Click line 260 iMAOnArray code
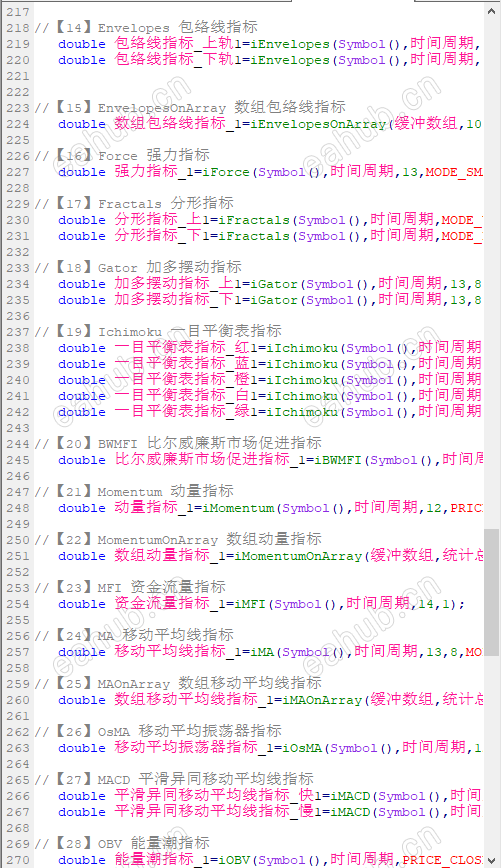The width and height of the screenshot is (502, 868). click(x=270, y=700)
